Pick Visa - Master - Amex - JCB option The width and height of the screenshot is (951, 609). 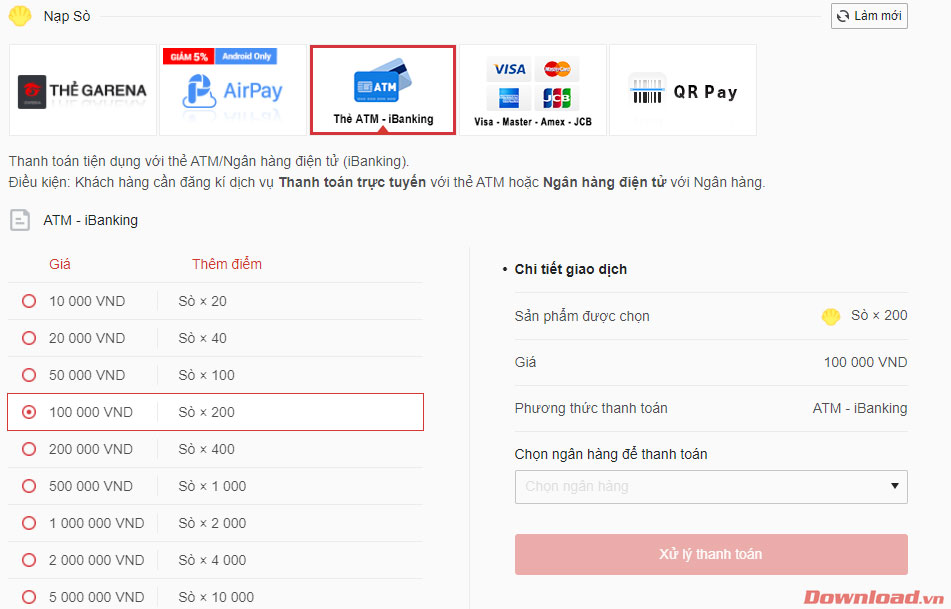[x=533, y=90]
